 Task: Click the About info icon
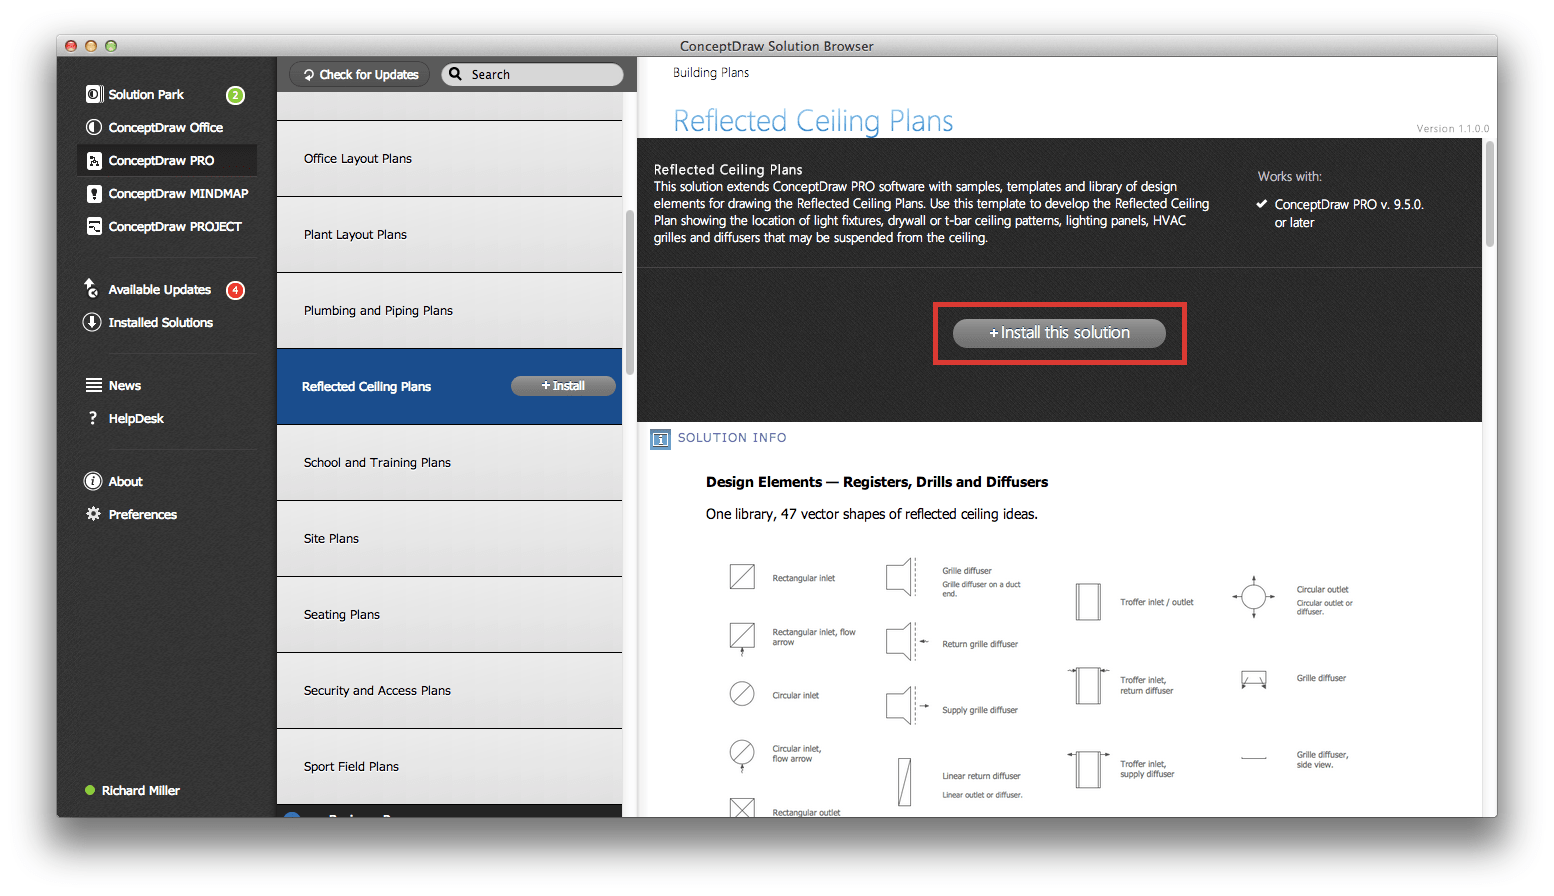tap(93, 481)
